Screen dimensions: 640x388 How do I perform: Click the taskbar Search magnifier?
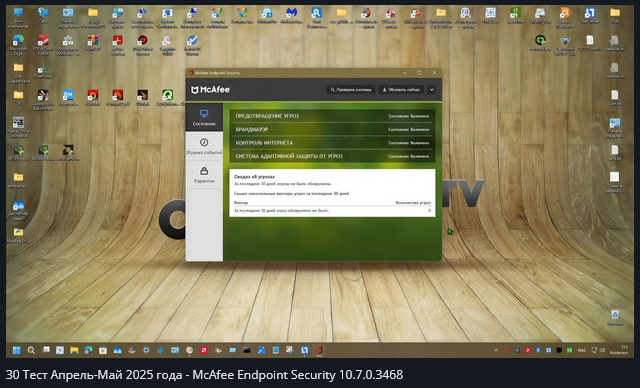click(31, 350)
